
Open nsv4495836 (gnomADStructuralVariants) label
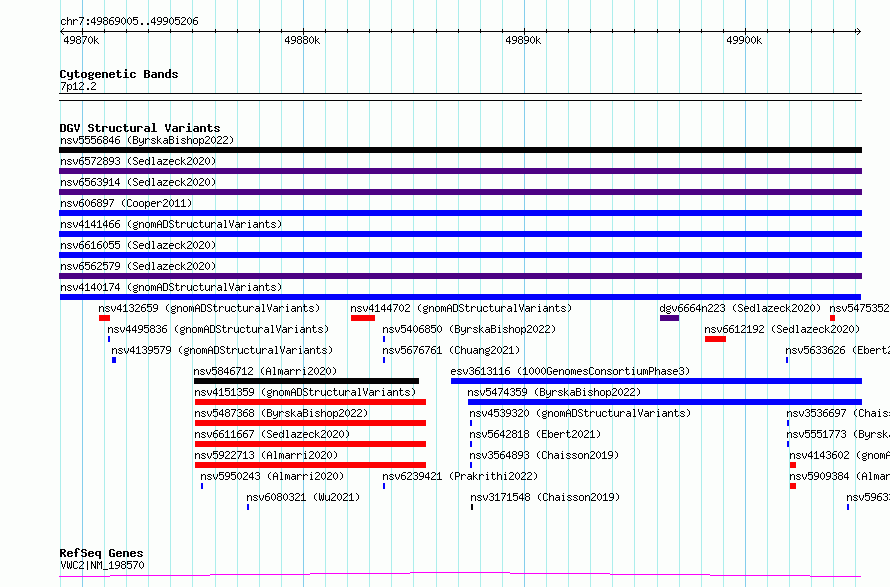click(x=218, y=329)
